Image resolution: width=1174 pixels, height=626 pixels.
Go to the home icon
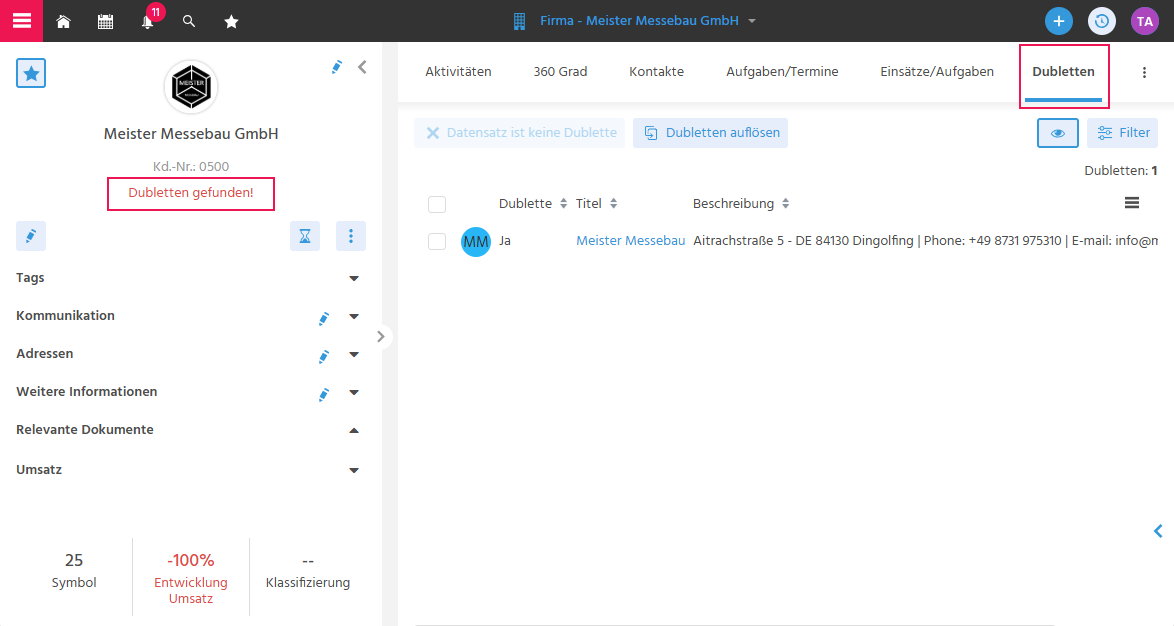[x=64, y=22]
